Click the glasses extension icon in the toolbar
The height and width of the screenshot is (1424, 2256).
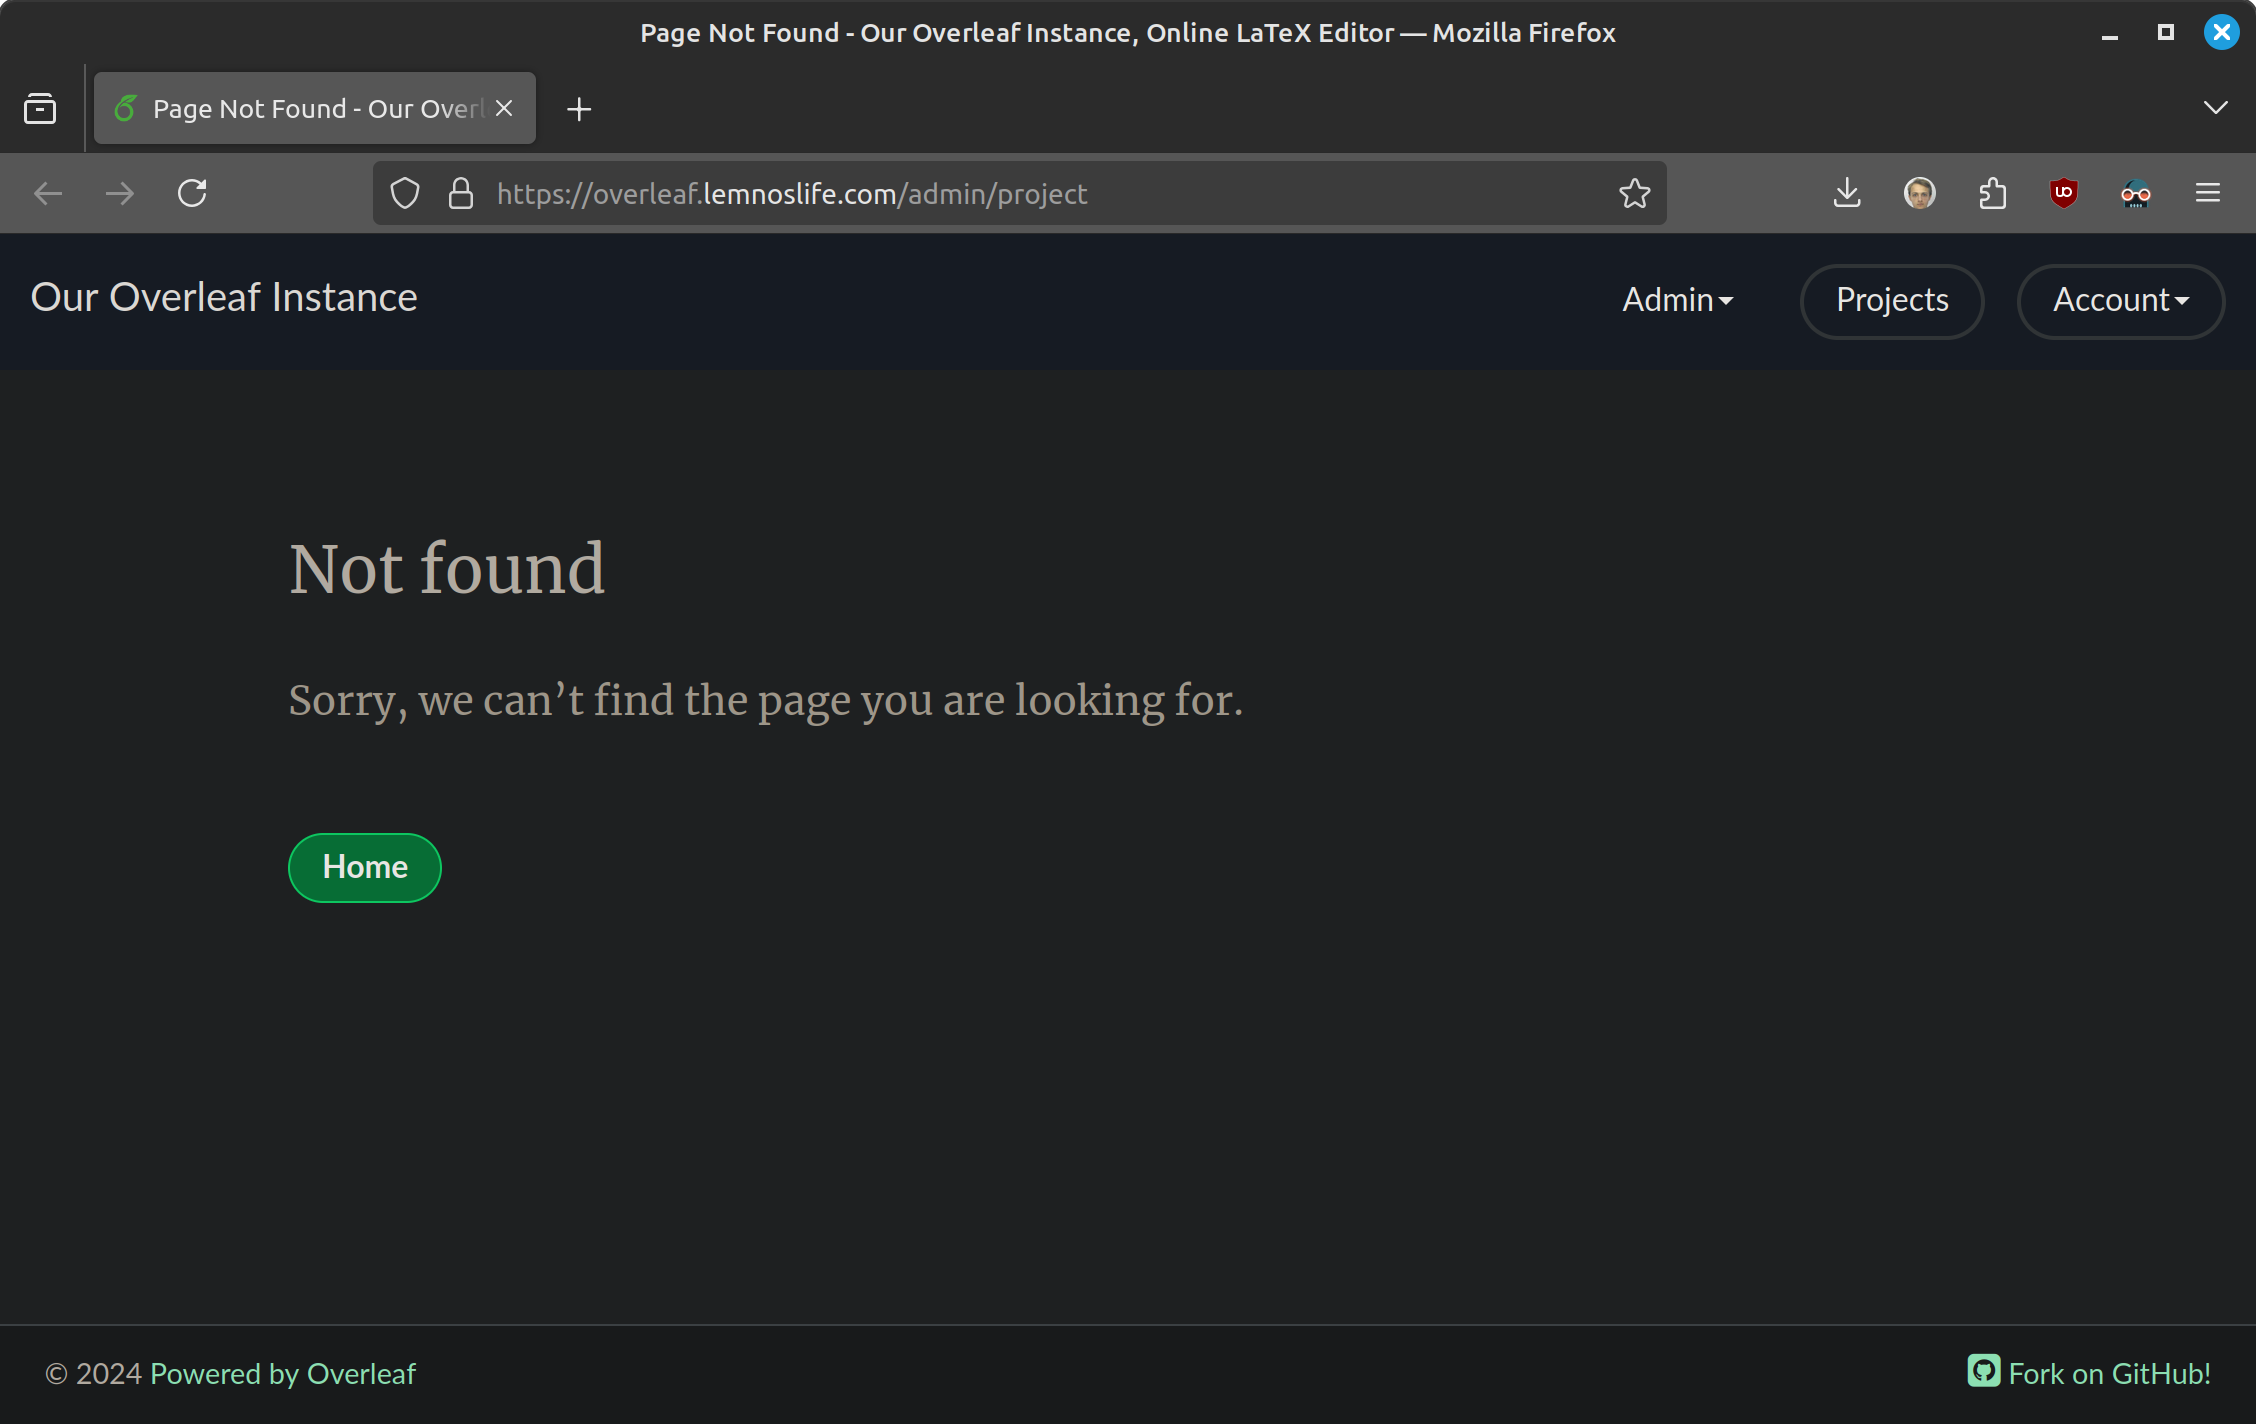coord(2135,193)
